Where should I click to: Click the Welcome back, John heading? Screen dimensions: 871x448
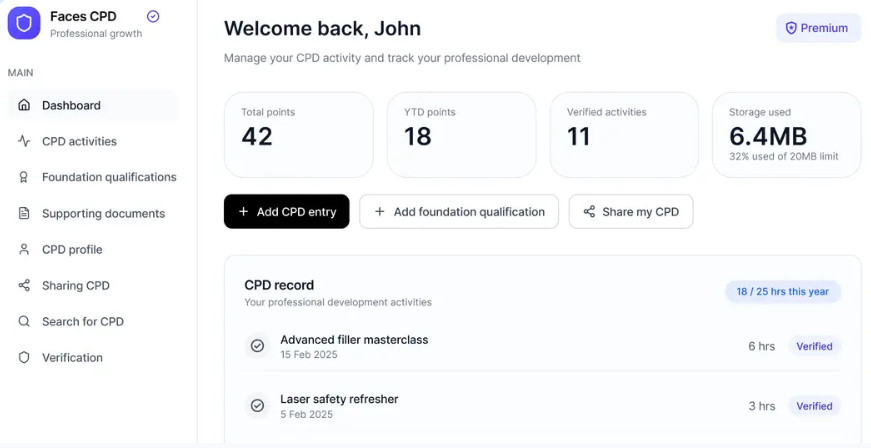(322, 28)
